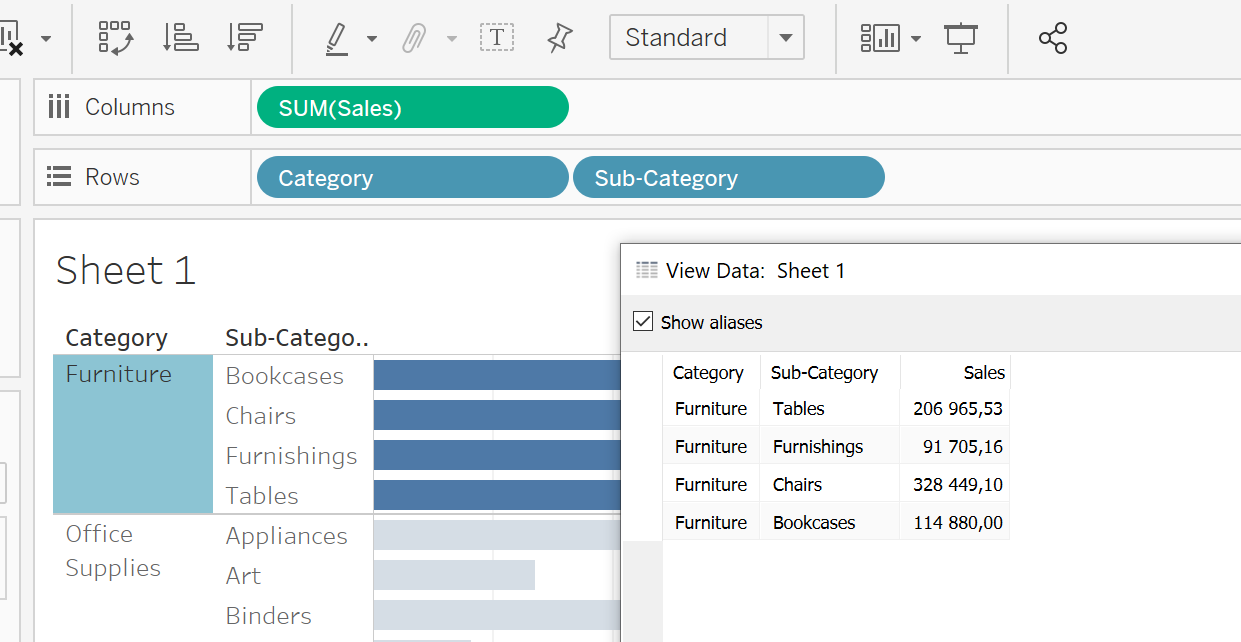
Task: Click Category column header in View Data
Action: pyautogui.click(x=708, y=373)
